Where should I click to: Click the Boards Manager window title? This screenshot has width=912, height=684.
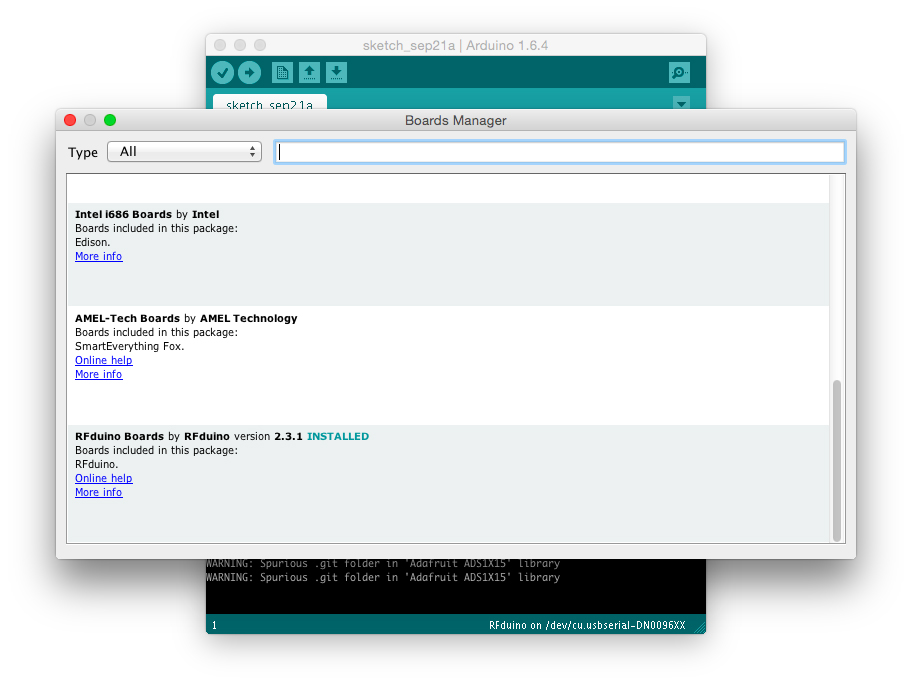coord(456,120)
